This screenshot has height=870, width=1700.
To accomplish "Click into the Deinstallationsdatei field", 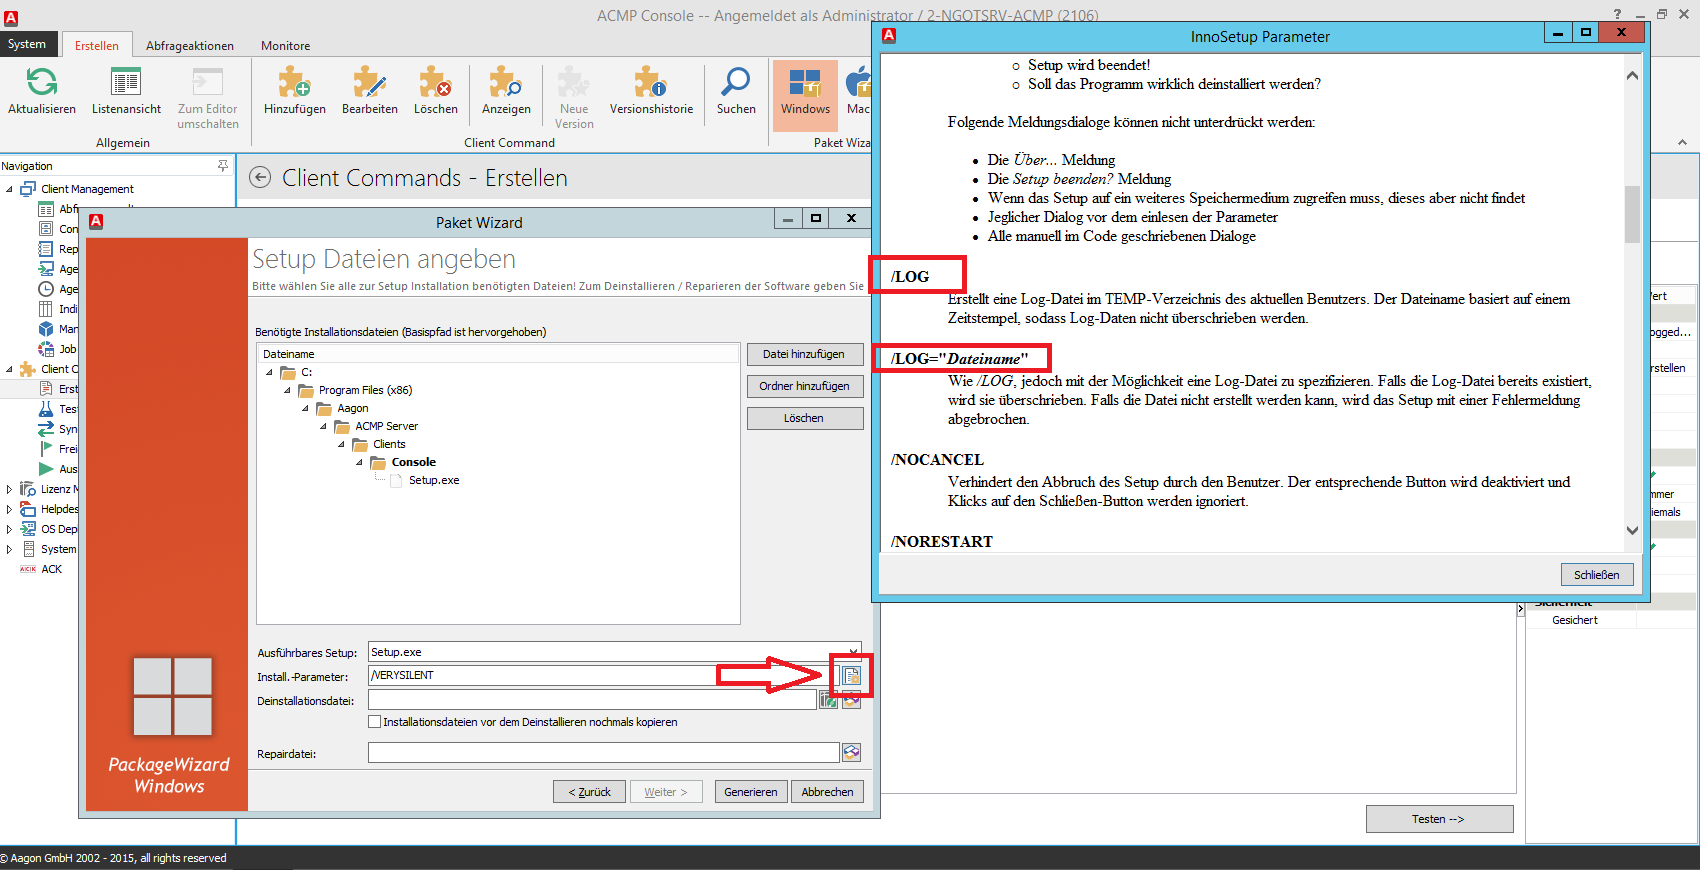I will [x=592, y=701].
